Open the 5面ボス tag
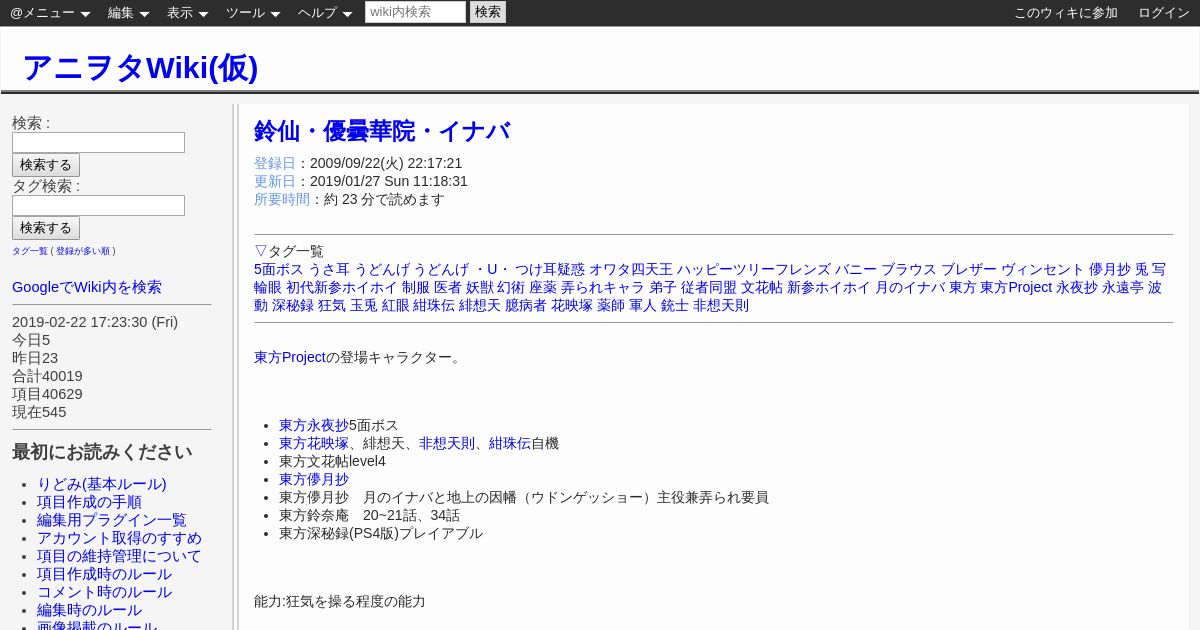The image size is (1200, 630). (x=278, y=270)
